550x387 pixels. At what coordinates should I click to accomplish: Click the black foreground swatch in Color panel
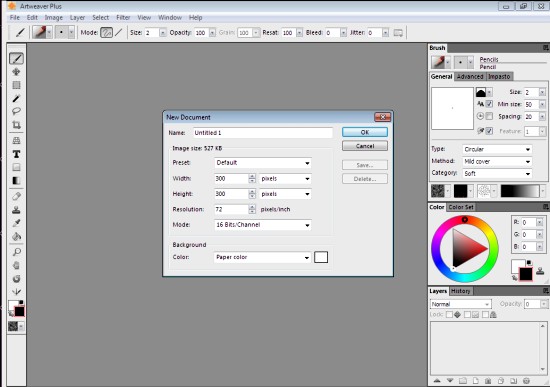coord(526,274)
